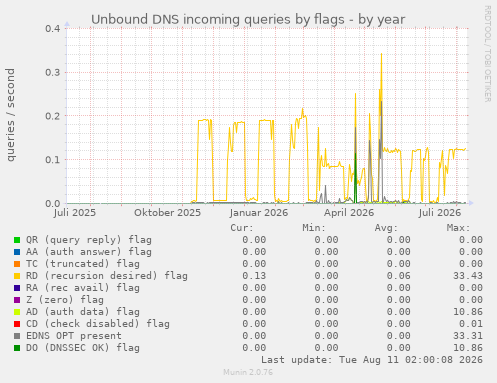Viewport: 497px width, 383px height.
Task: Click the EDNS OPT present gray swatch
Action: (x=17, y=336)
